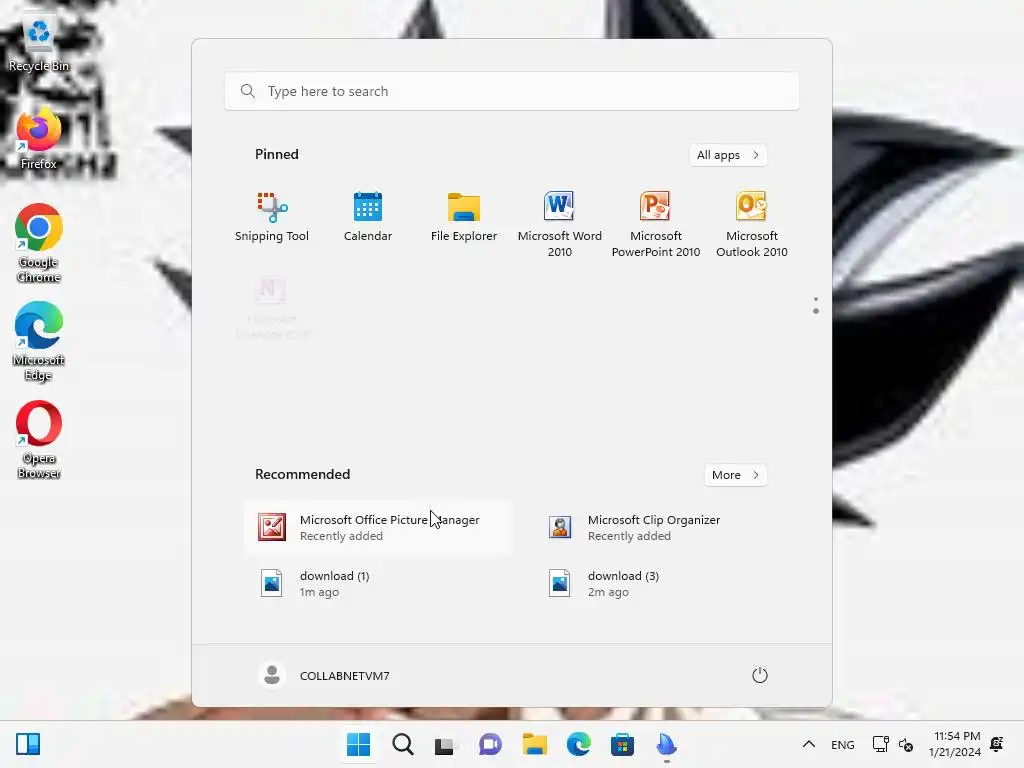Click the Power button
Image resolution: width=1024 pixels, height=768 pixels.
point(760,676)
